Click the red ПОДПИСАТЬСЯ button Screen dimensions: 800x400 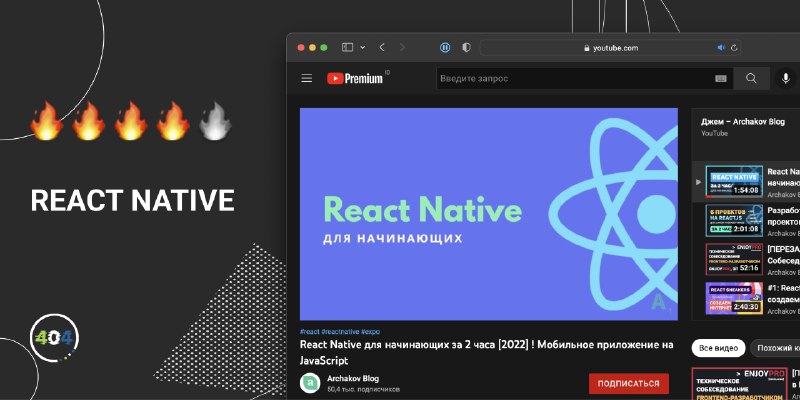[x=629, y=384]
